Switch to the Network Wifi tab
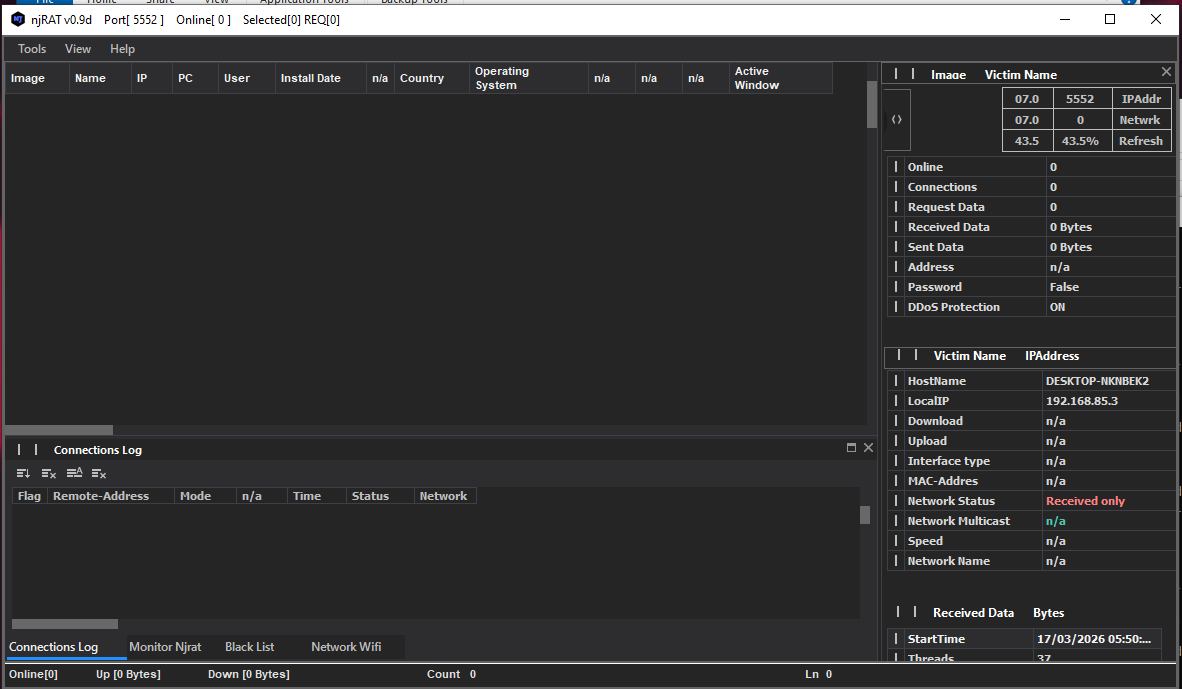The width and height of the screenshot is (1182, 689). tap(346, 647)
